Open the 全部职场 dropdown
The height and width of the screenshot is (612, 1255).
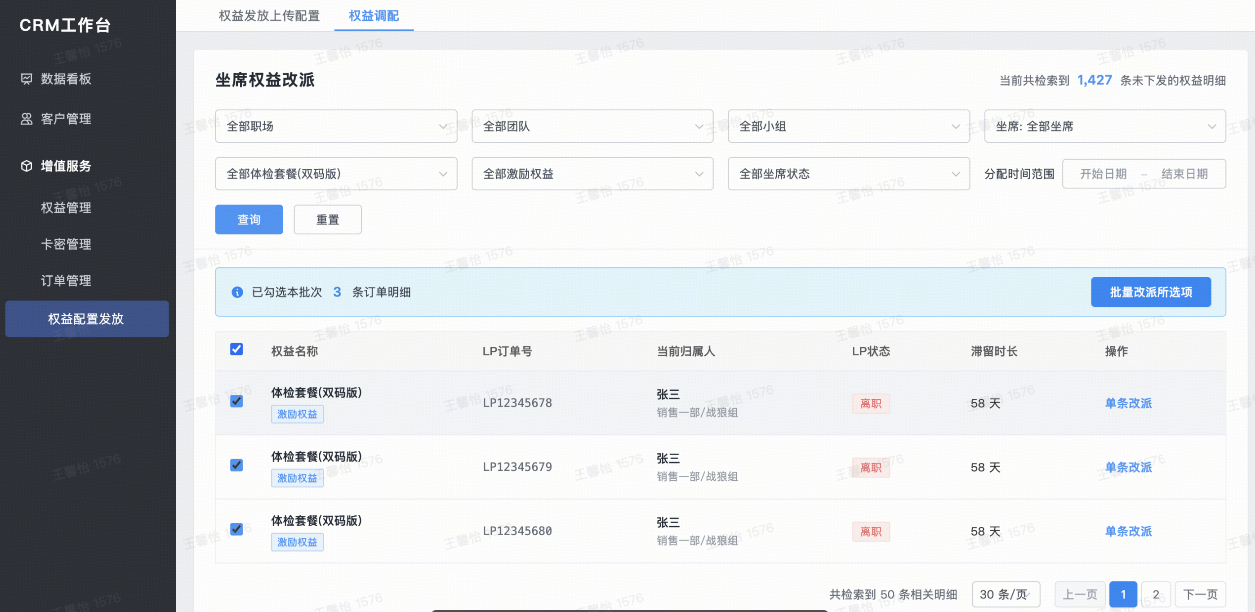[336, 127]
